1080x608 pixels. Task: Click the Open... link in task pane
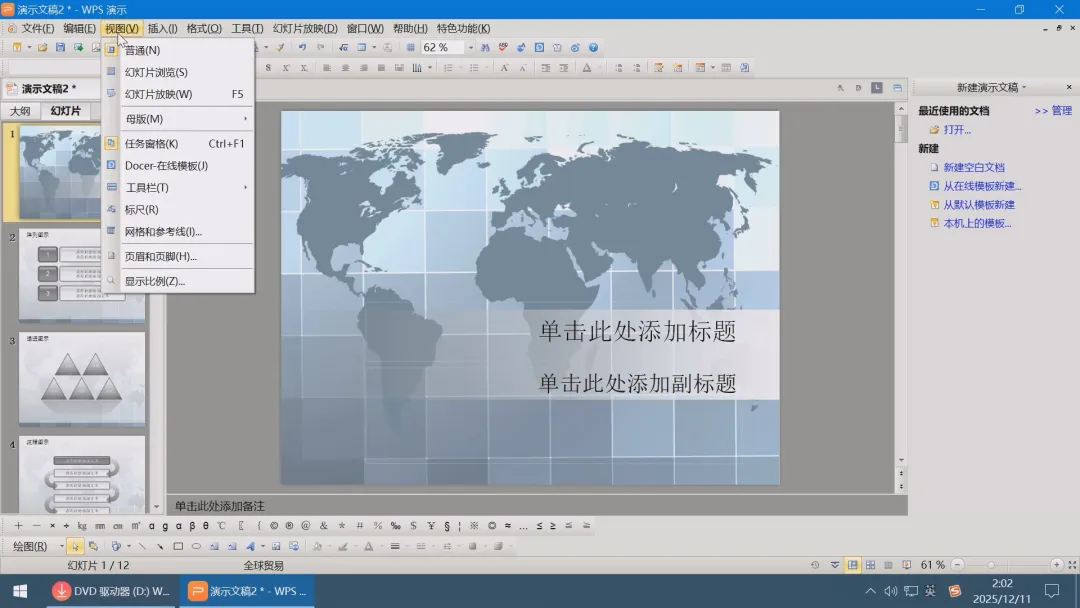pyautogui.click(x=957, y=129)
